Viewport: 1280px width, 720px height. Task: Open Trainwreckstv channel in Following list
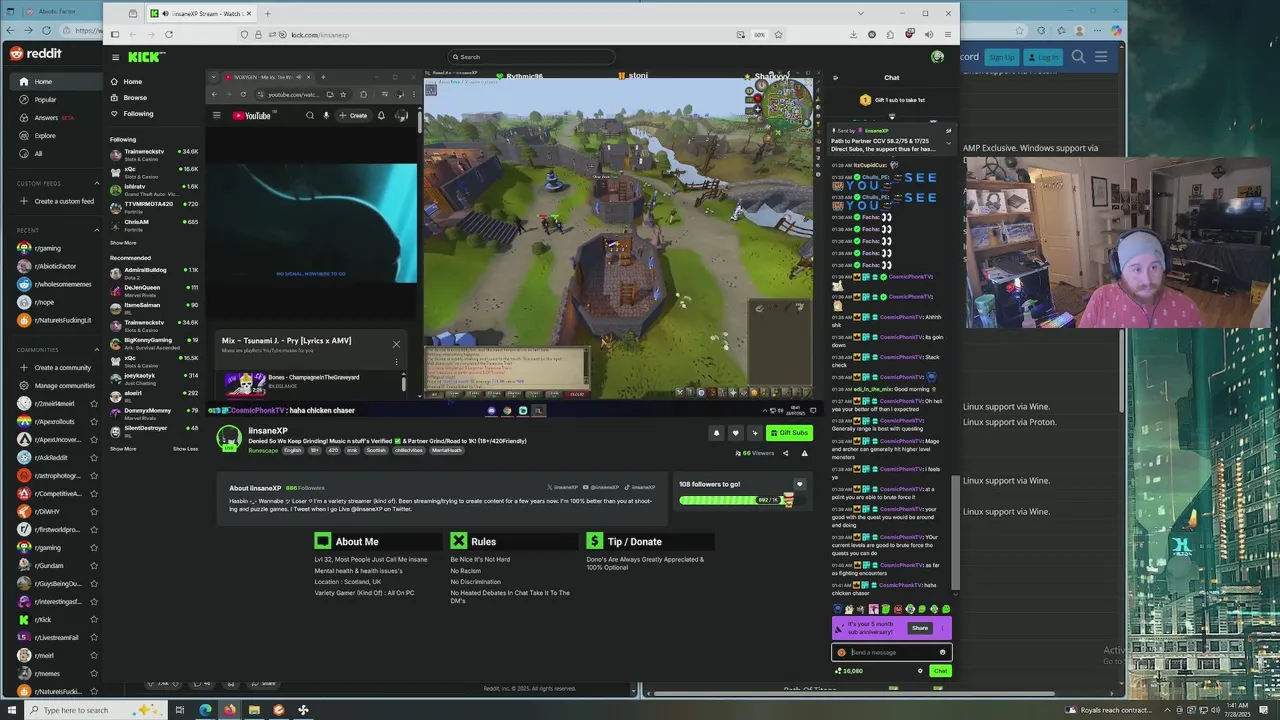click(x=154, y=154)
